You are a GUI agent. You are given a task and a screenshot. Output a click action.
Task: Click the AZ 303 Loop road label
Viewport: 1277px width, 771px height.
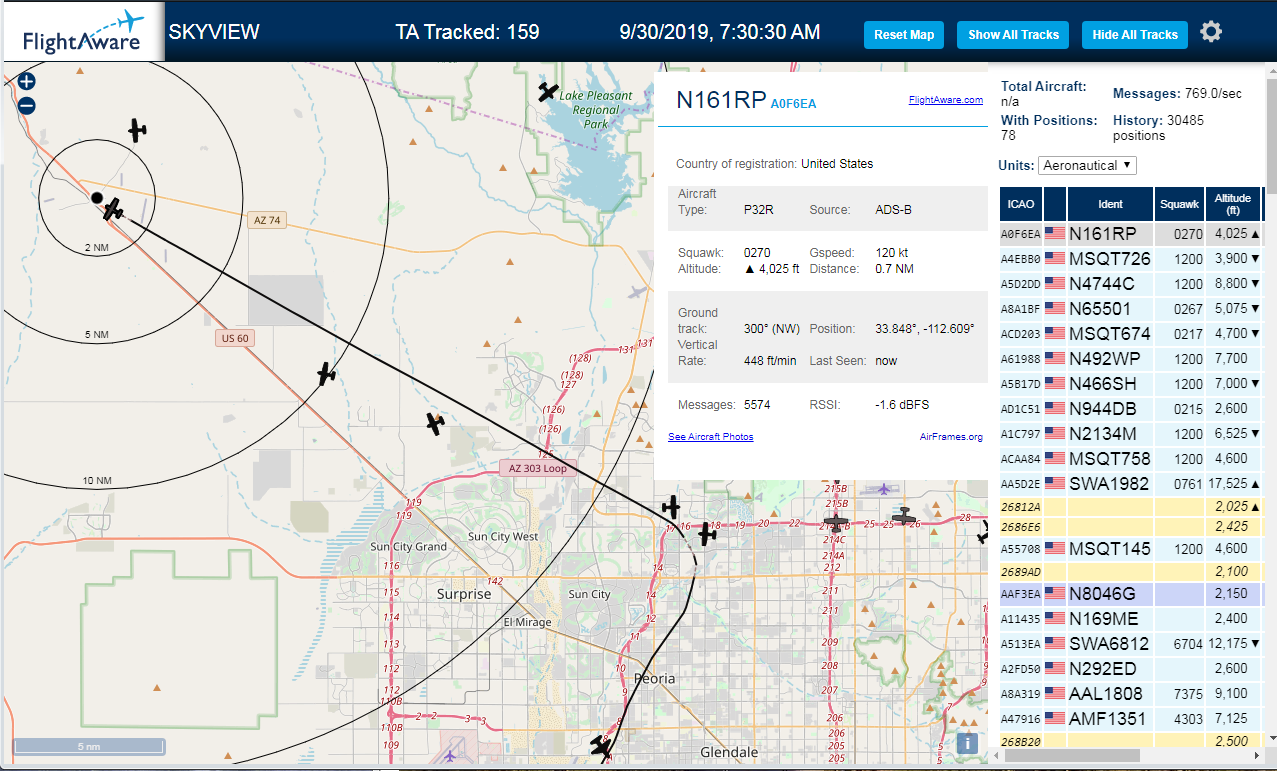click(x=537, y=468)
